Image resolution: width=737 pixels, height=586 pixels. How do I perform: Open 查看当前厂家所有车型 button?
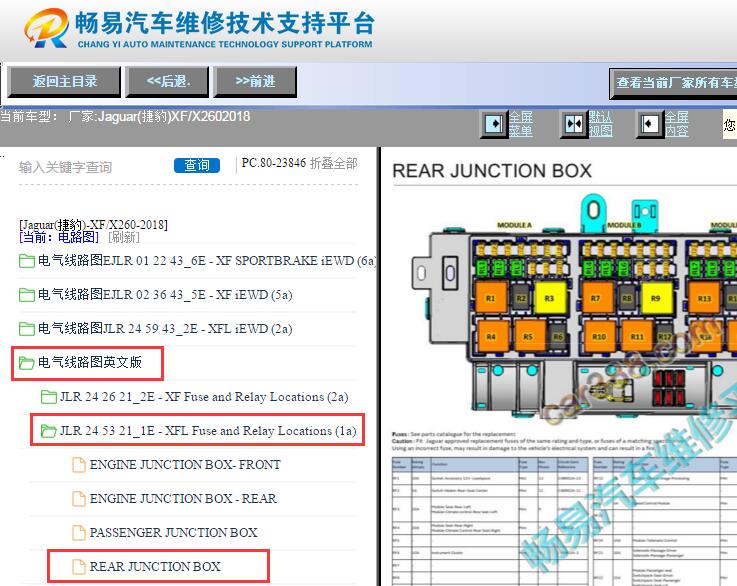pyautogui.click(x=674, y=84)
